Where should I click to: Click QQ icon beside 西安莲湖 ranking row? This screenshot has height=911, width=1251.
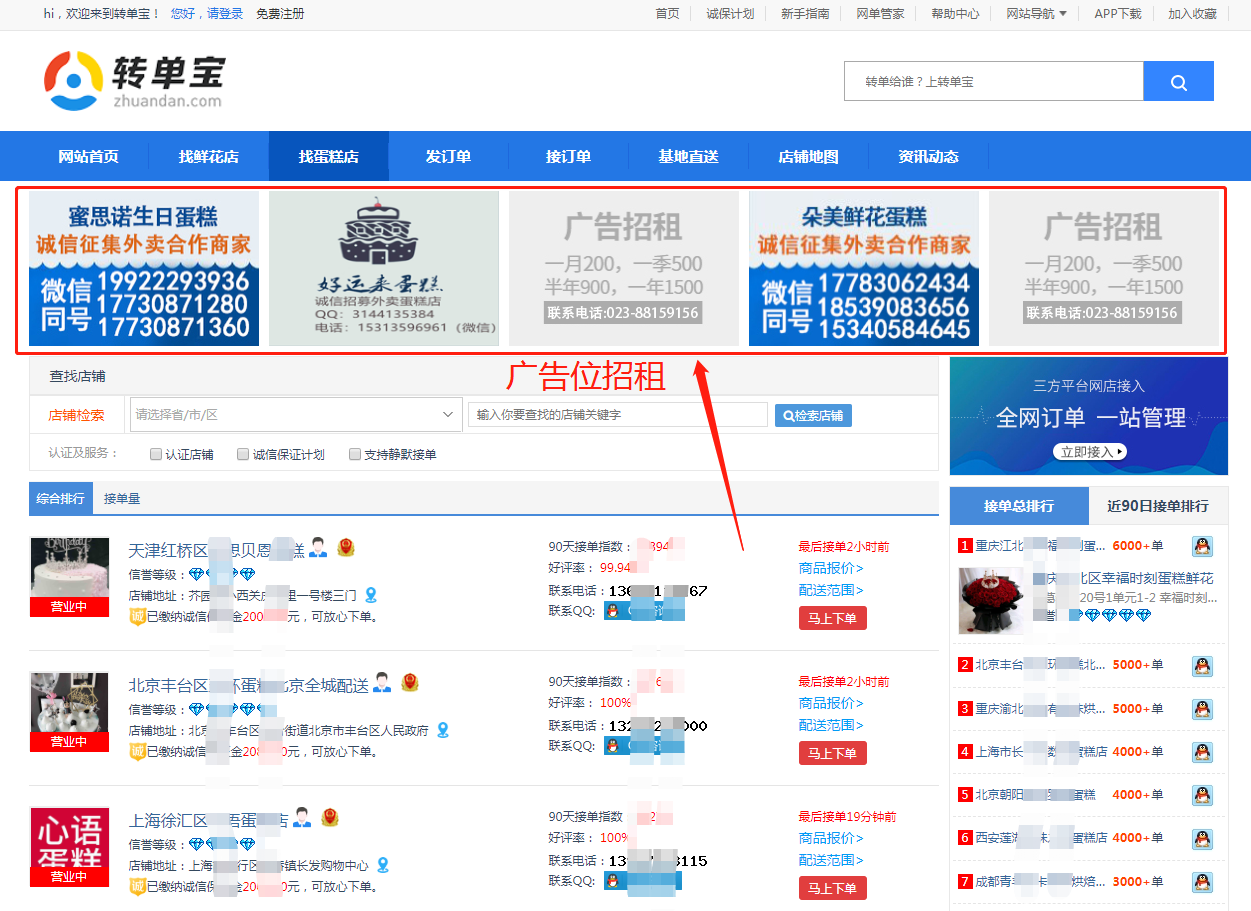point(1202,838)
